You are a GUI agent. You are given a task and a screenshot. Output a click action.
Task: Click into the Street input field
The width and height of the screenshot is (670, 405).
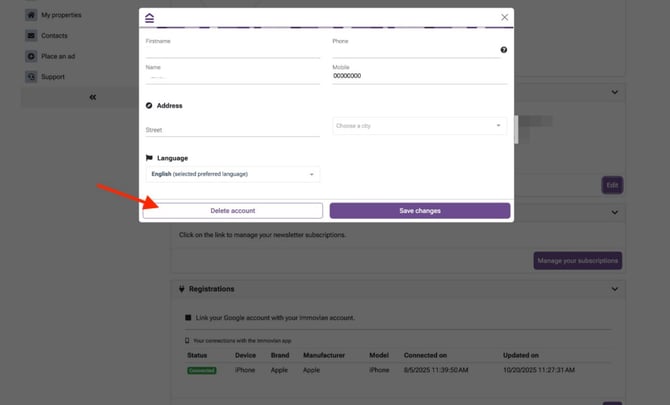pos(232,130)
